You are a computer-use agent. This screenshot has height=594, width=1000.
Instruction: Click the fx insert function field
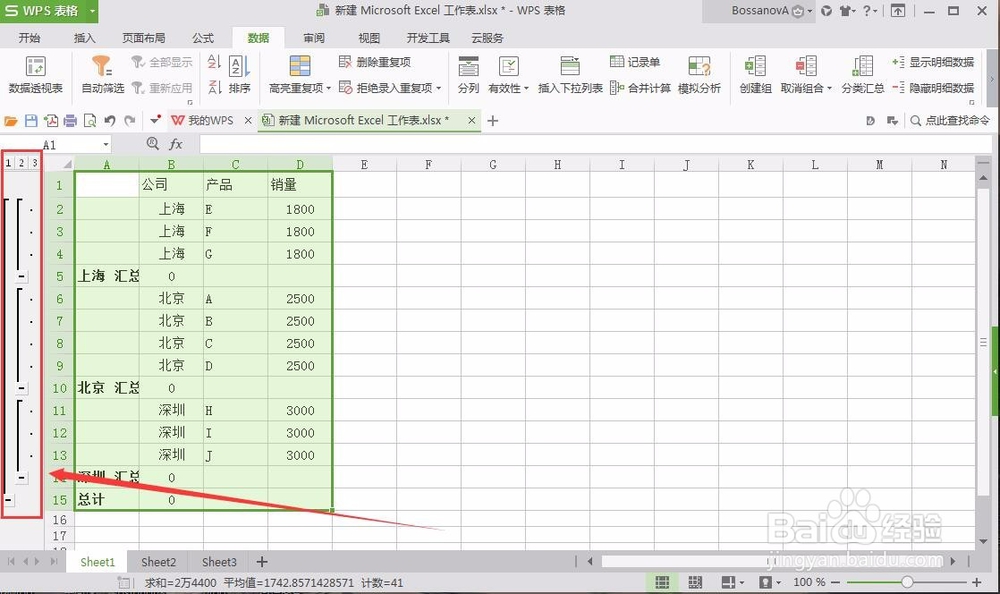pyautogui.click(x=176, y=143)
